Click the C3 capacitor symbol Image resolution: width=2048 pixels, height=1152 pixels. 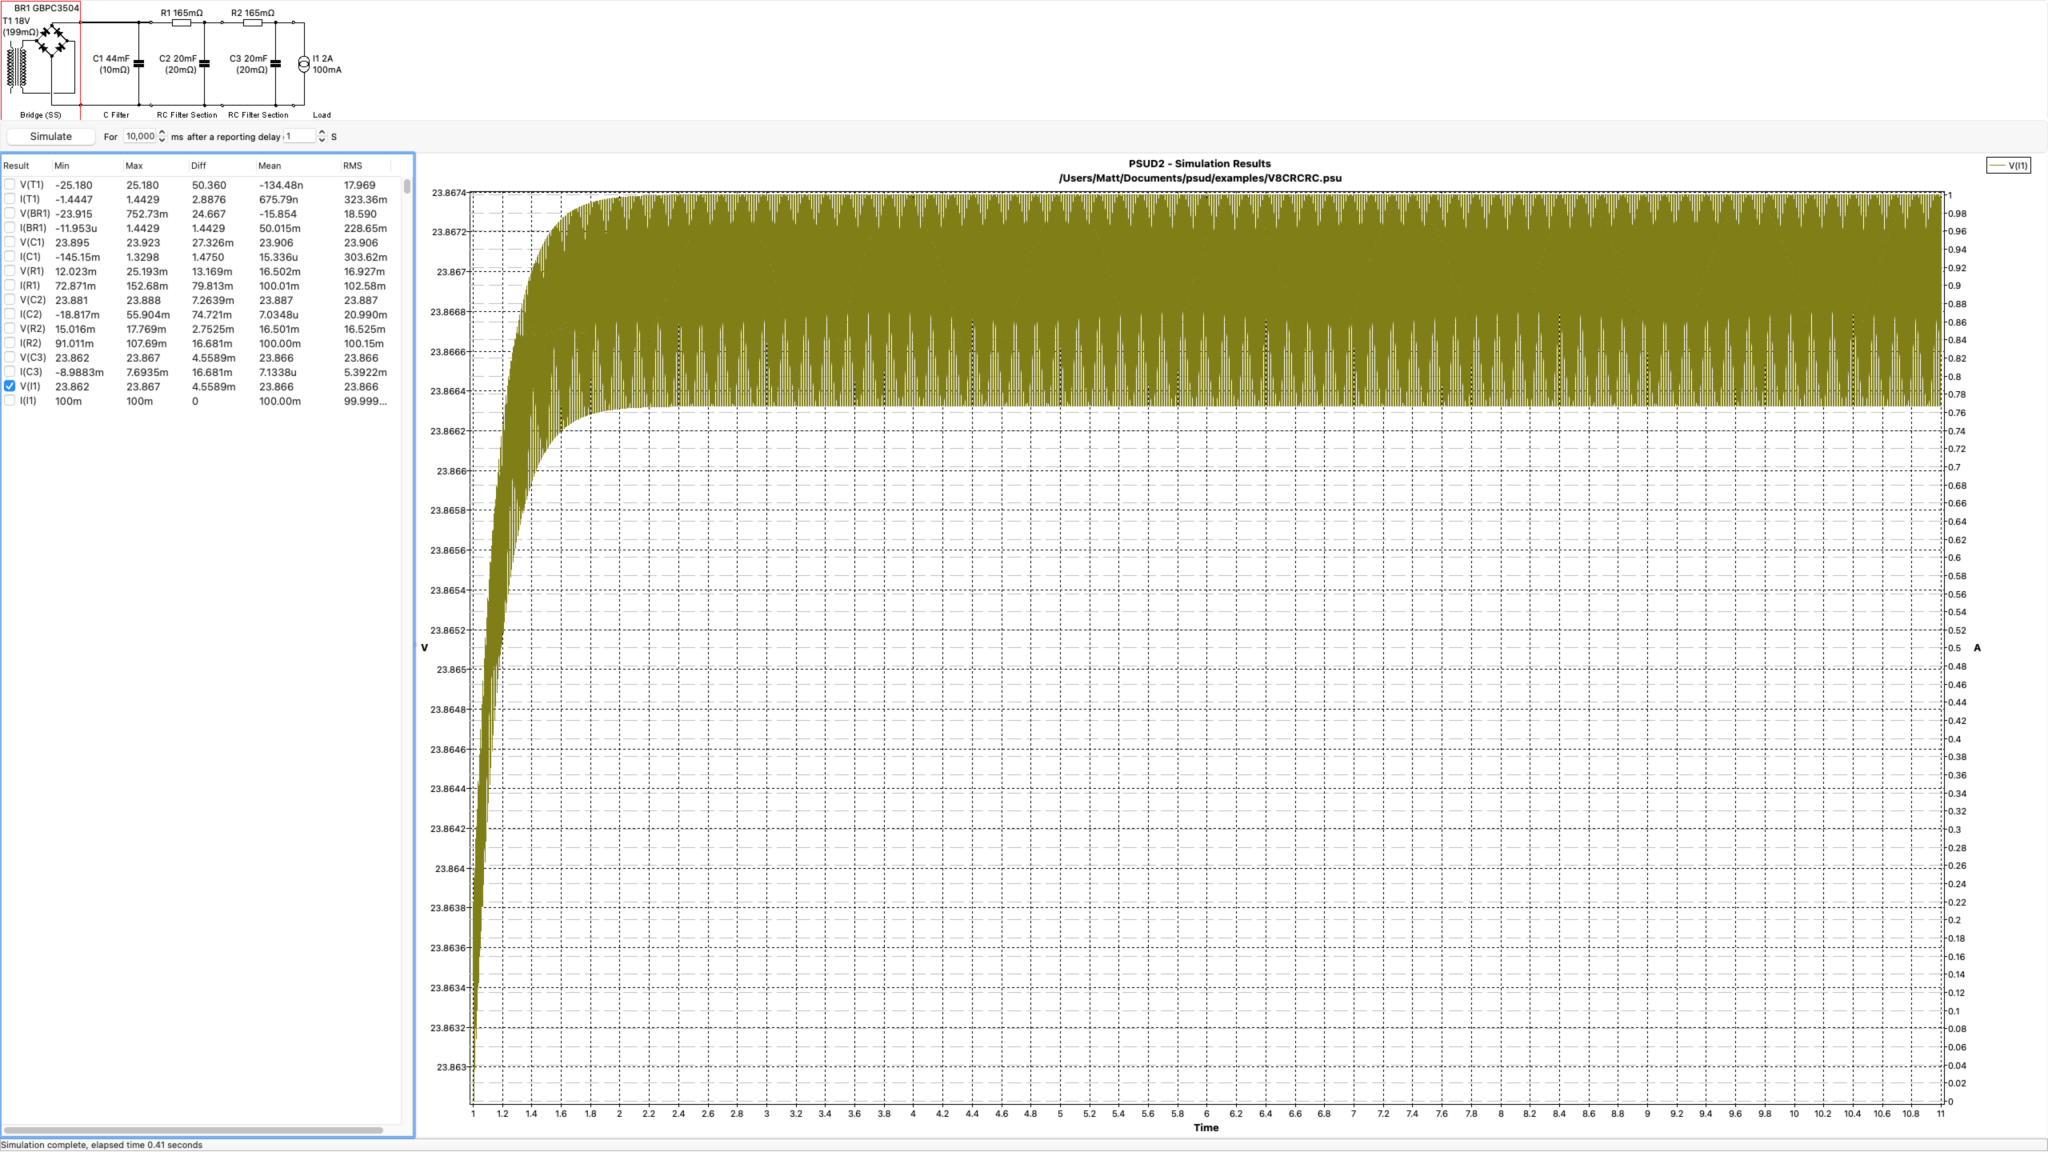(x=276, y=64)
